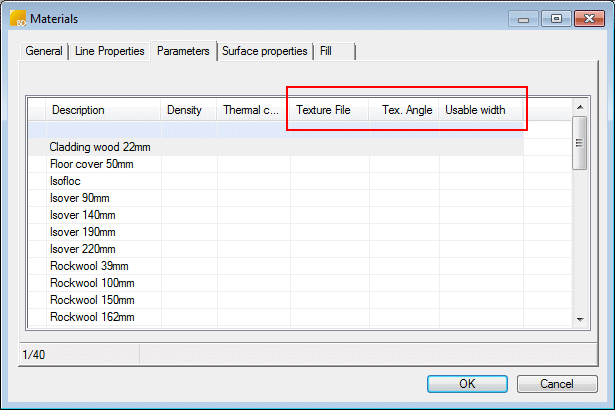Image resolution: width=615 pixels, height=410 pixels.
Task: Select the Isofloc material row
Action: click(x=66, y=181)
